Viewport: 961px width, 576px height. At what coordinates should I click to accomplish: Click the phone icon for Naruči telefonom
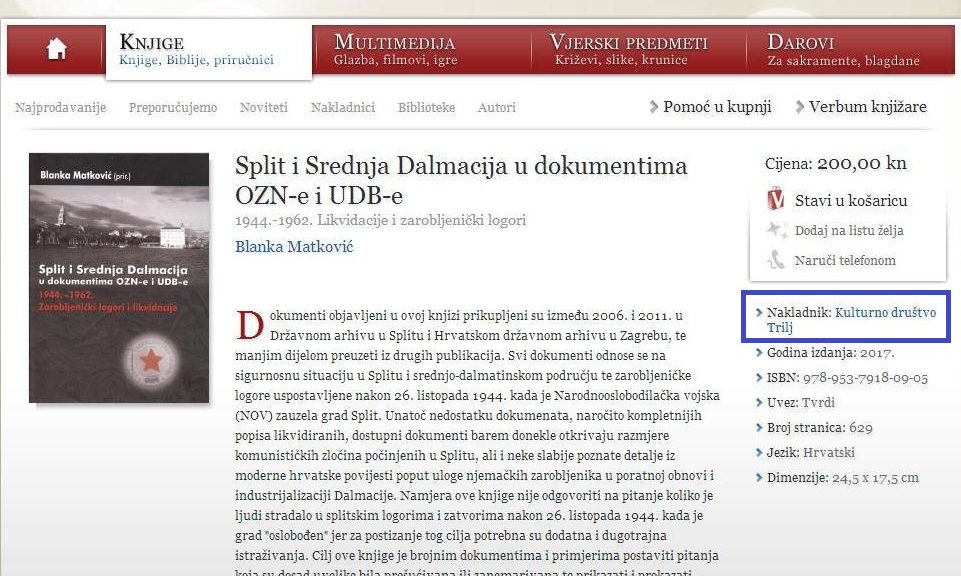pyautogui.click(x=776, y=260)
